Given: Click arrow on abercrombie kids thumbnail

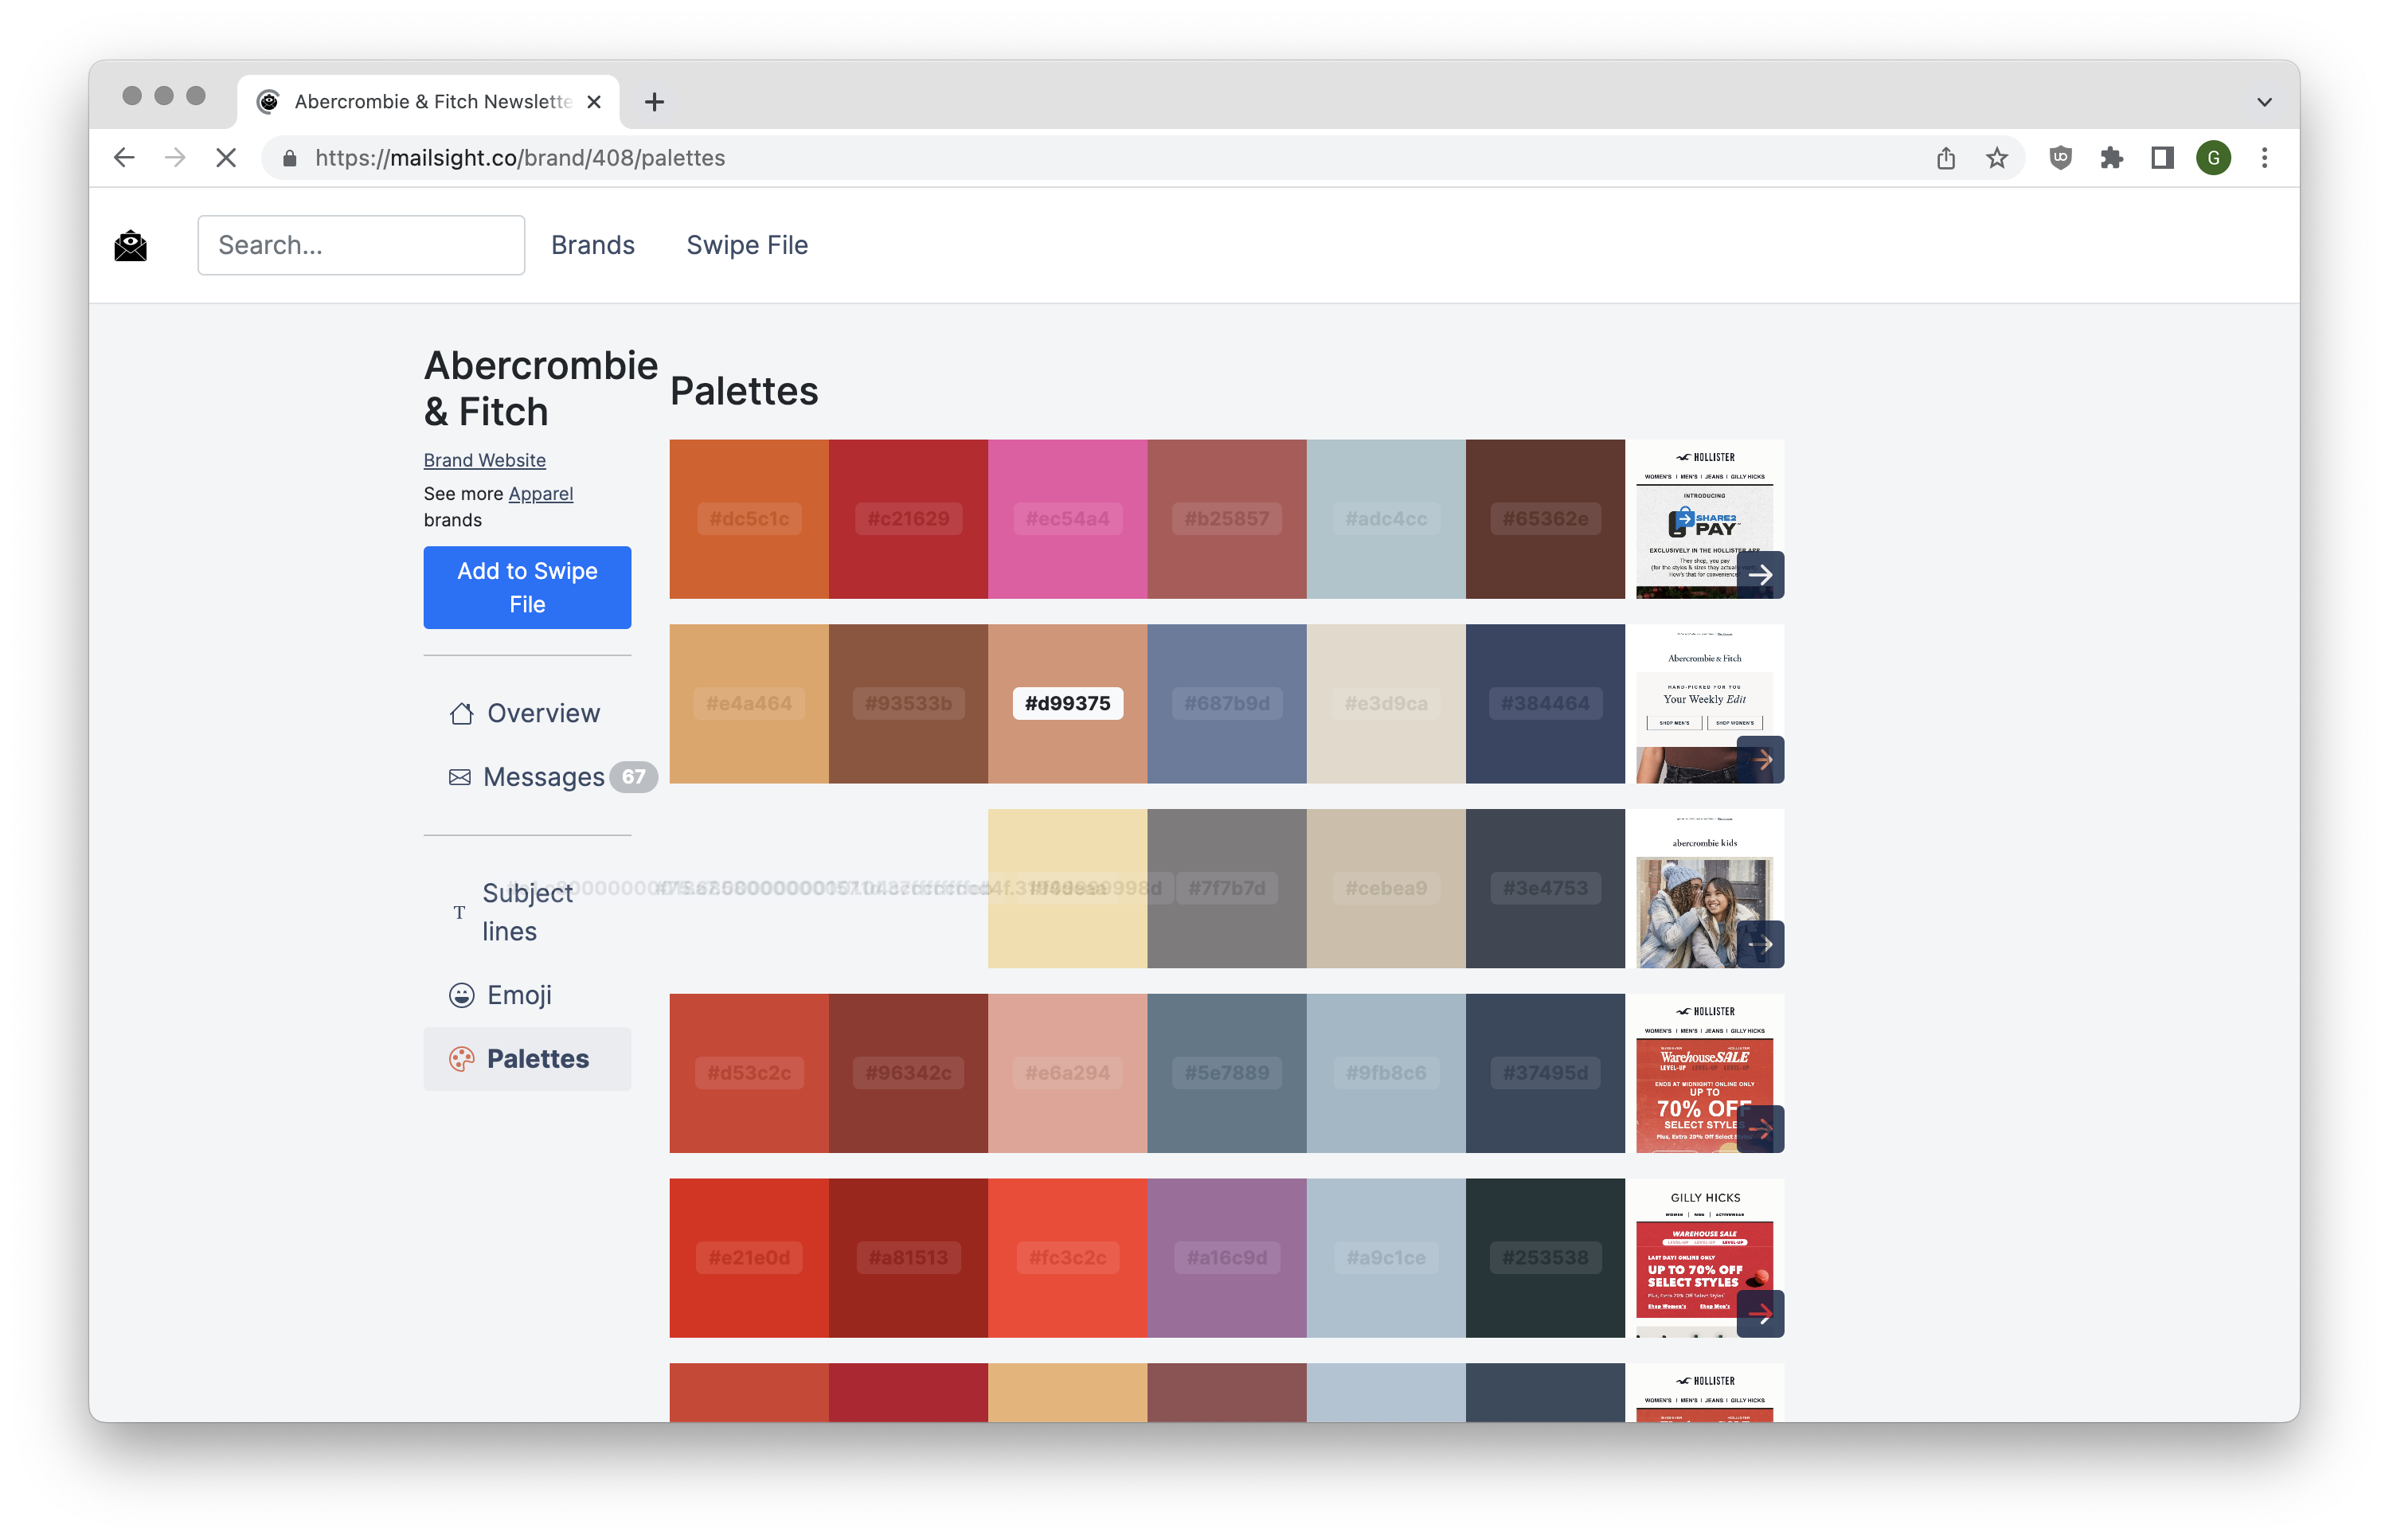Looking at the screenshot, I should (x=1760, y=944).
